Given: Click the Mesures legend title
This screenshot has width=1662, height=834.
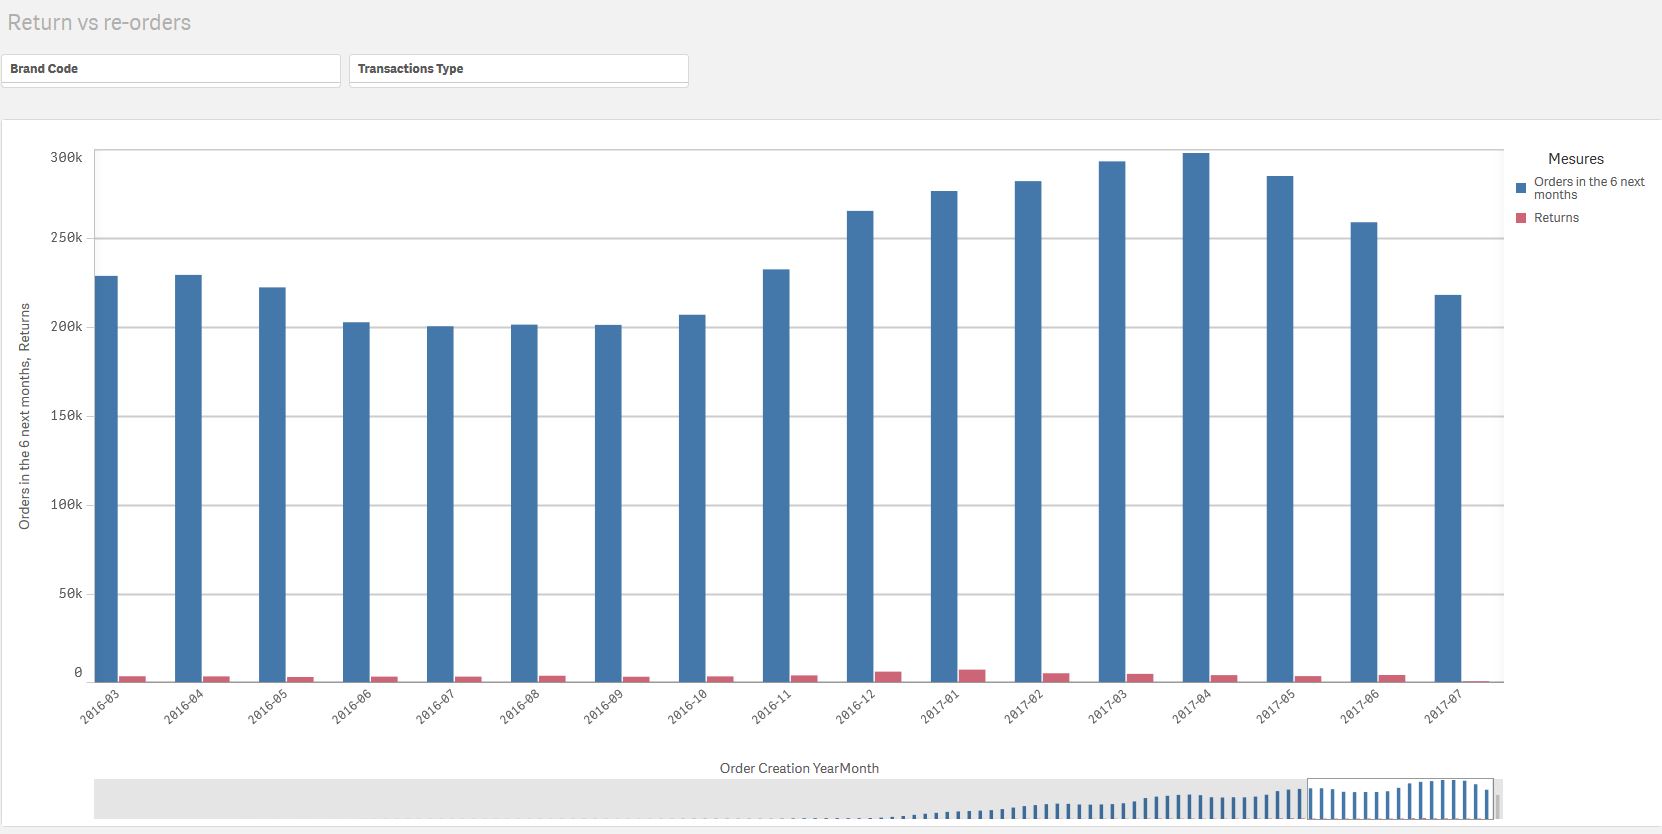Looking at the screenshot, I should tap(1576, 159).
